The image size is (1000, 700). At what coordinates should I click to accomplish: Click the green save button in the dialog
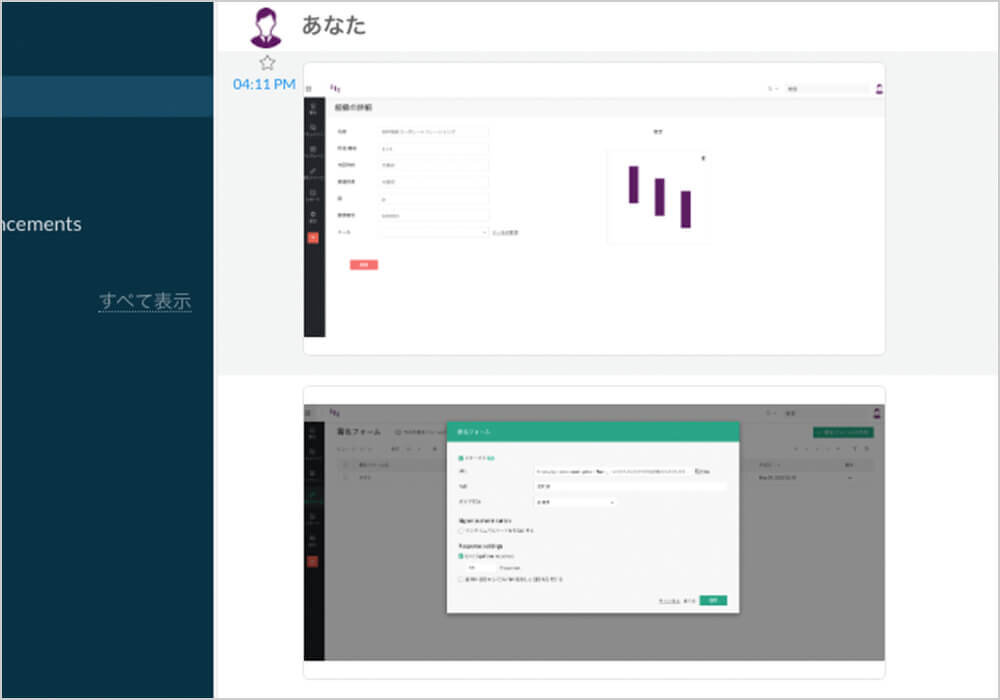coord(713,600)
